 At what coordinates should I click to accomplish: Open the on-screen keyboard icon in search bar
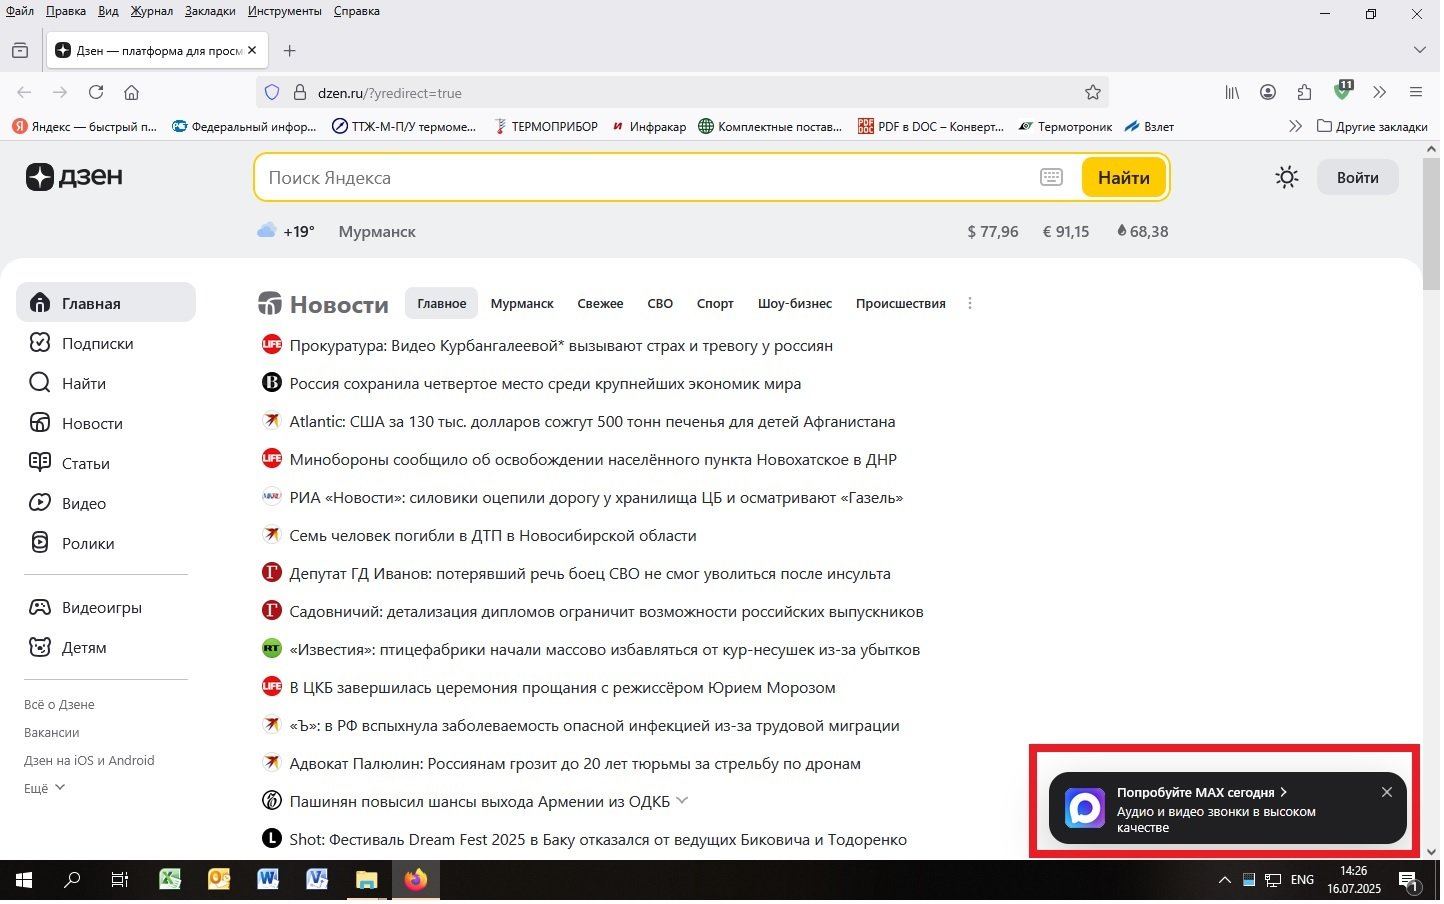click(1051, 177)
